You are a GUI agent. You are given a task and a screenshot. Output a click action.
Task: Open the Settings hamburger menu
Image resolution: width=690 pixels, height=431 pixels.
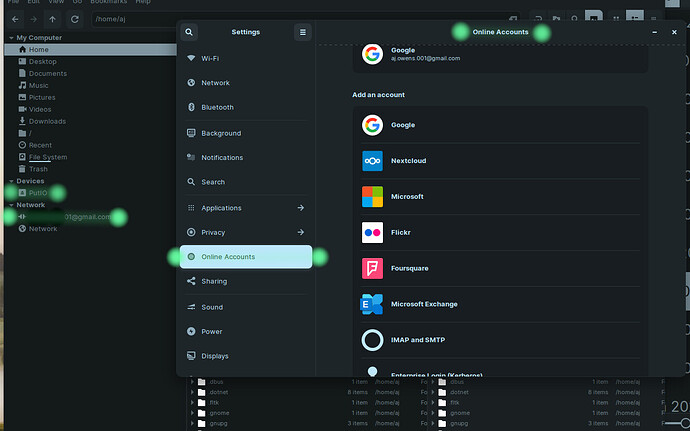pos(303,32)
